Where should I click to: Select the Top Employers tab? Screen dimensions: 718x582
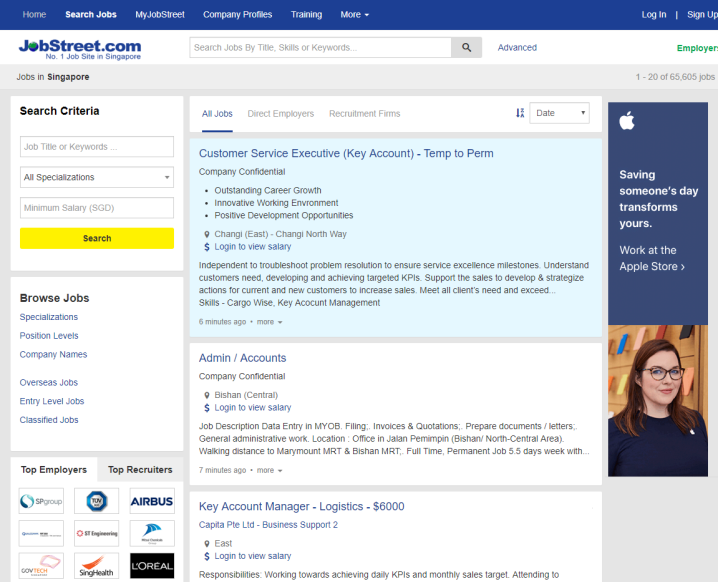[x=54, y=469]
